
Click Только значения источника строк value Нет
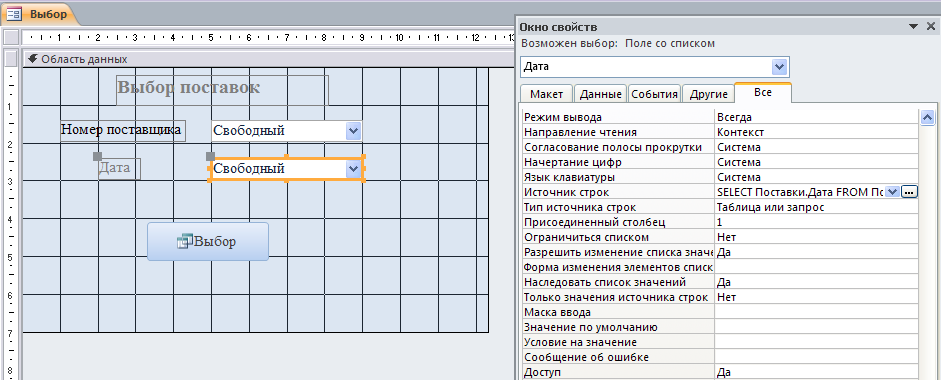[x=816, y=297]
